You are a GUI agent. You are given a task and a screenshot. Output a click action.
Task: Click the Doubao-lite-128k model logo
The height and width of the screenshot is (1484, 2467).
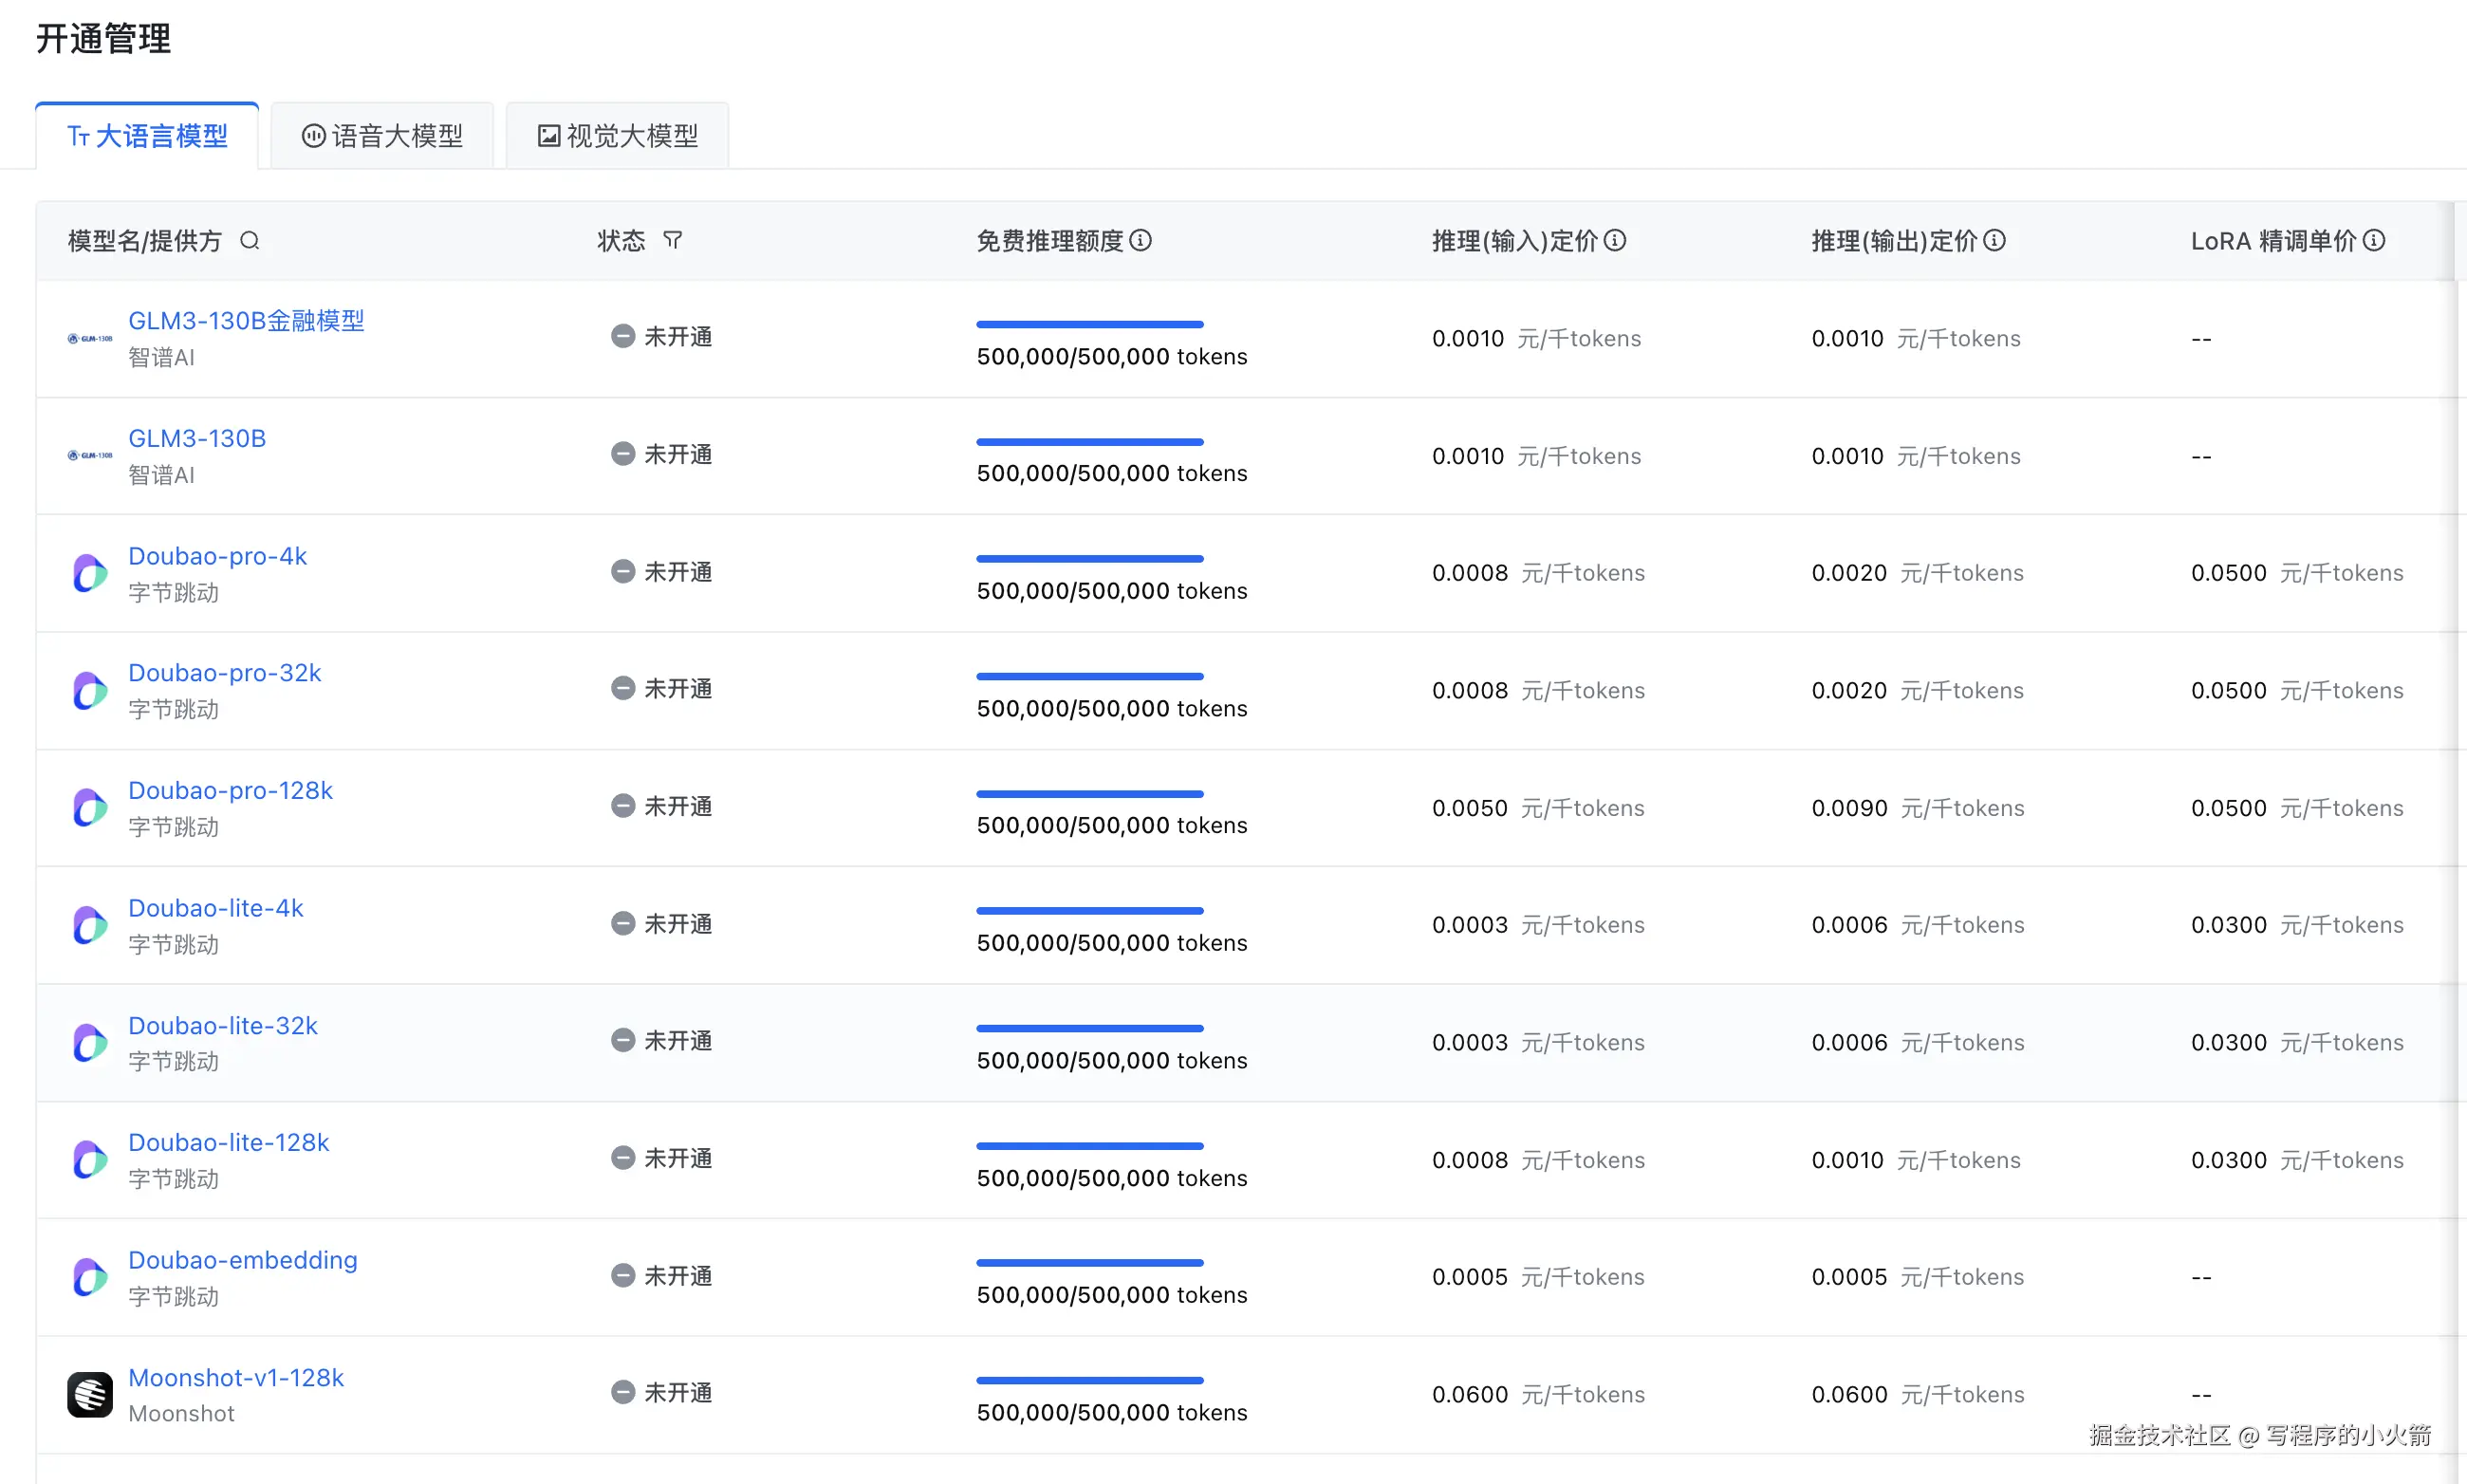pos(90,1160)
